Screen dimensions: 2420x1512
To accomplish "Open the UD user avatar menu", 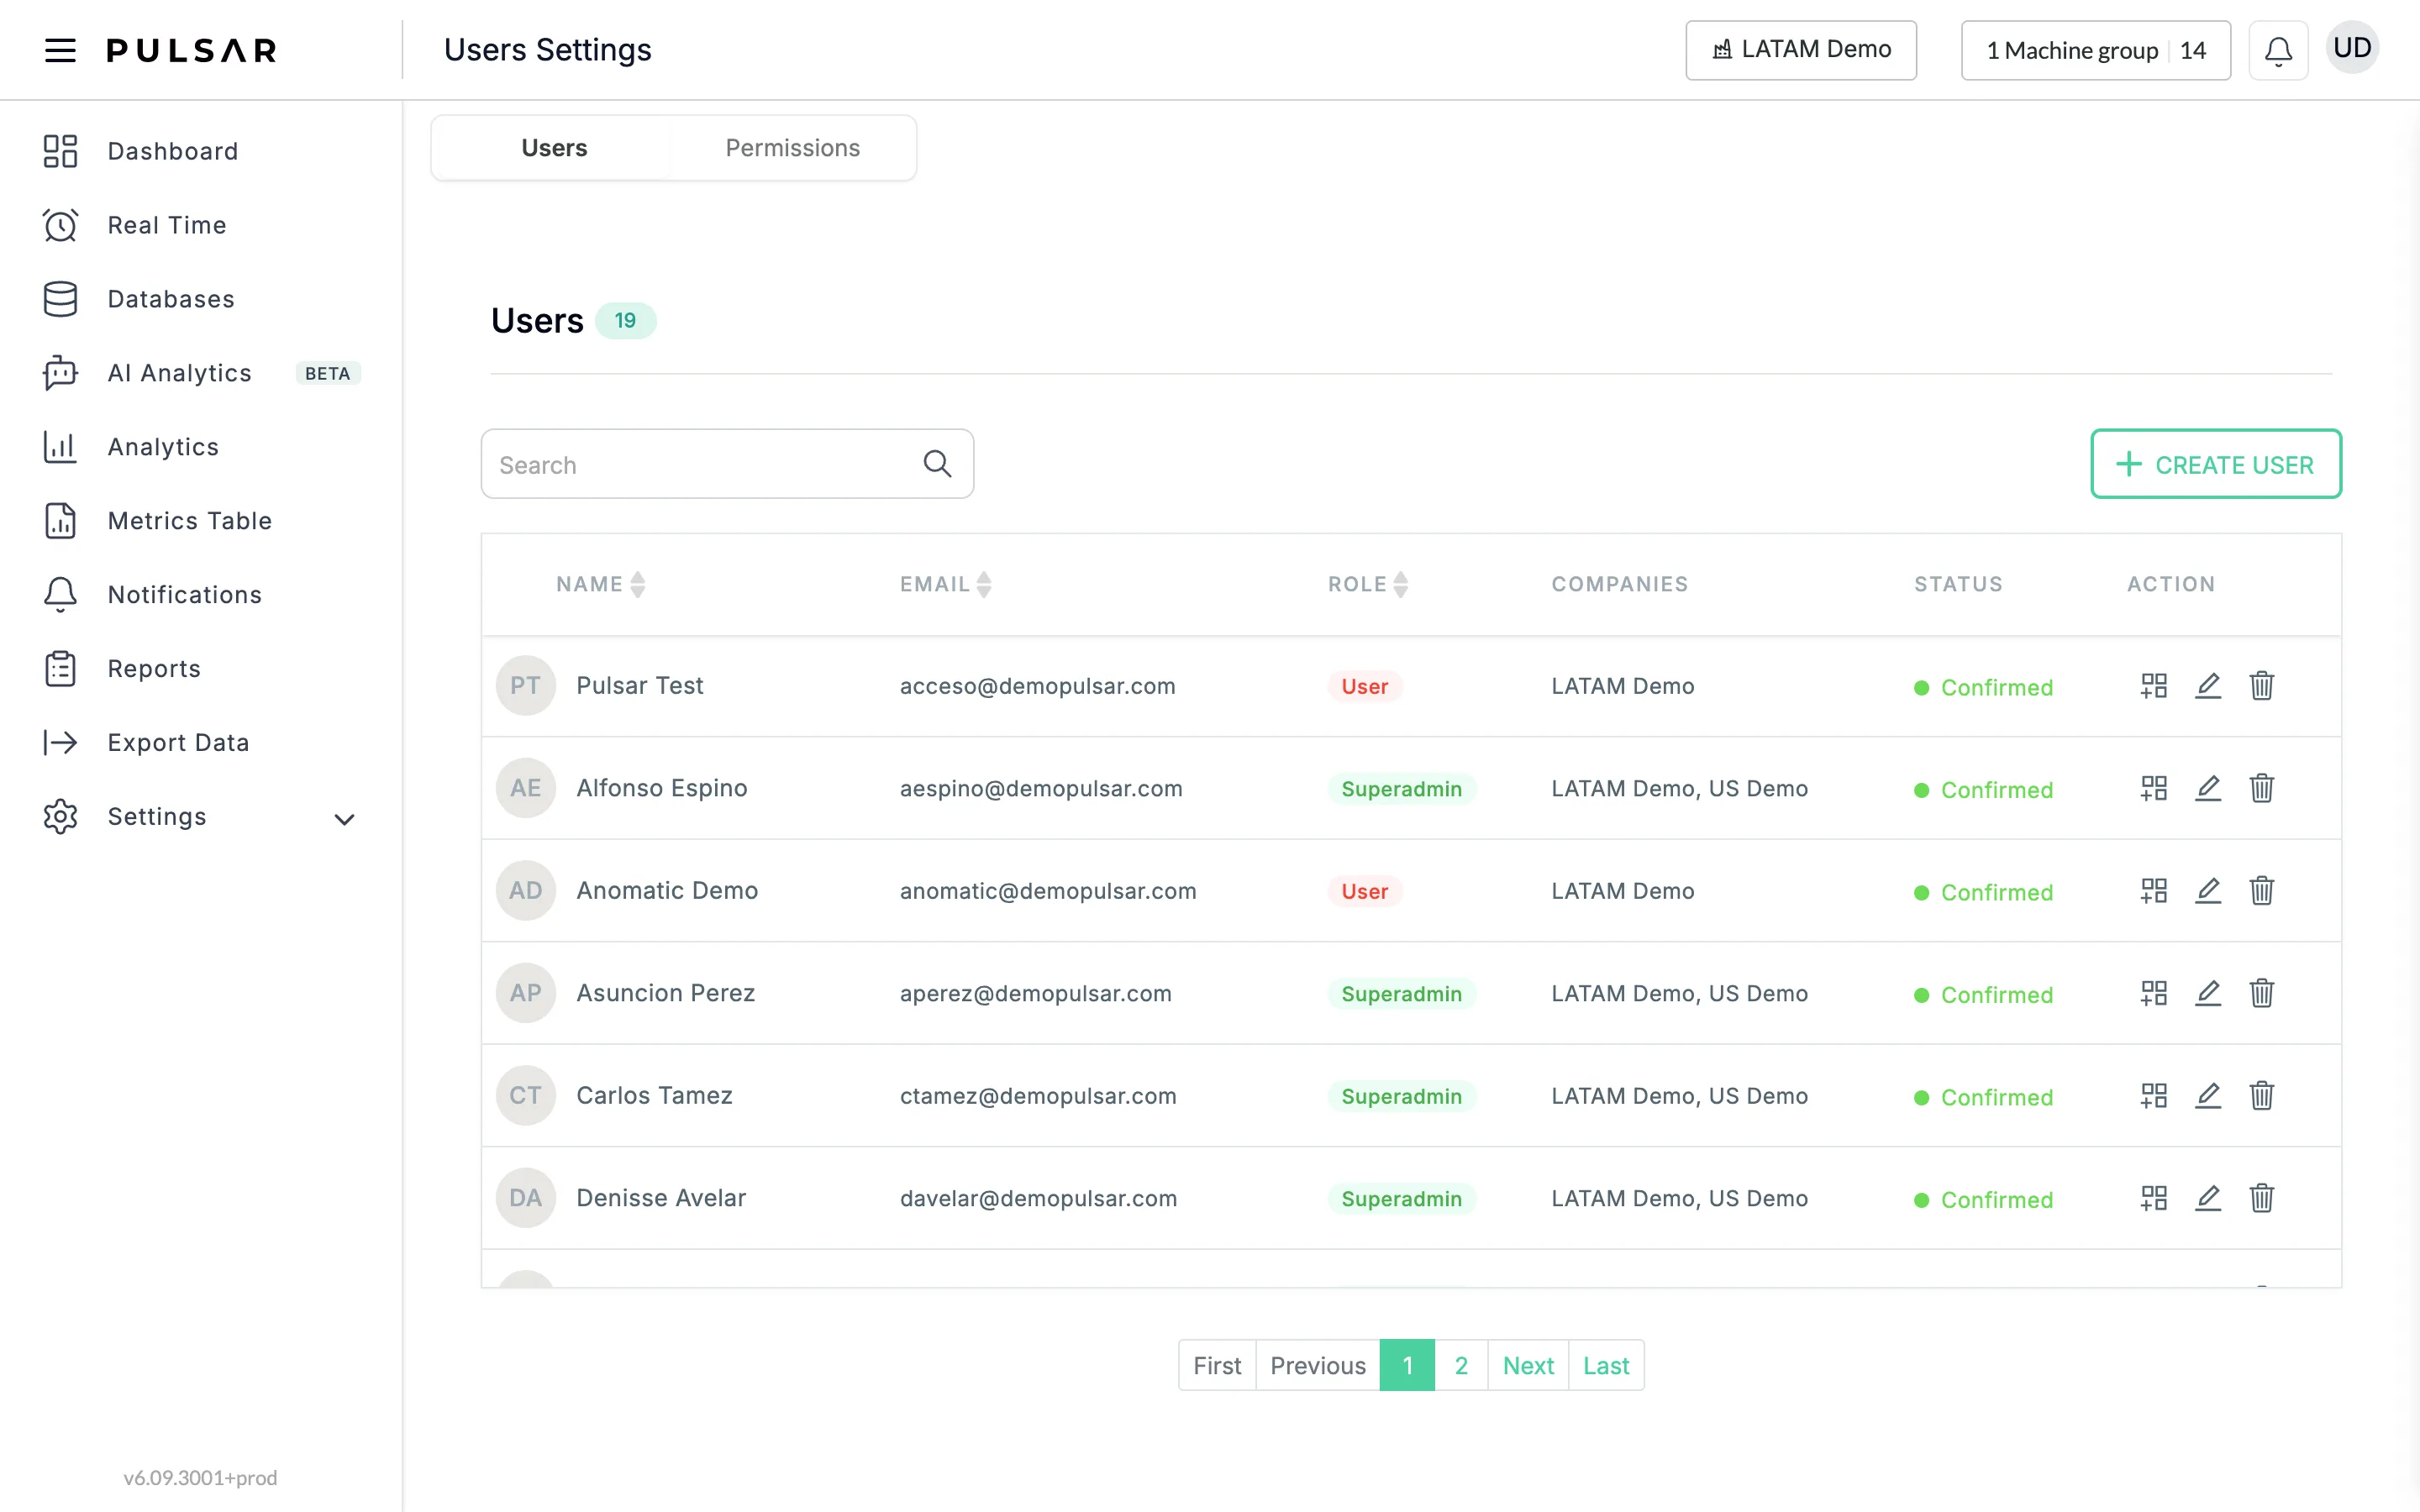I will [2352, 48].
